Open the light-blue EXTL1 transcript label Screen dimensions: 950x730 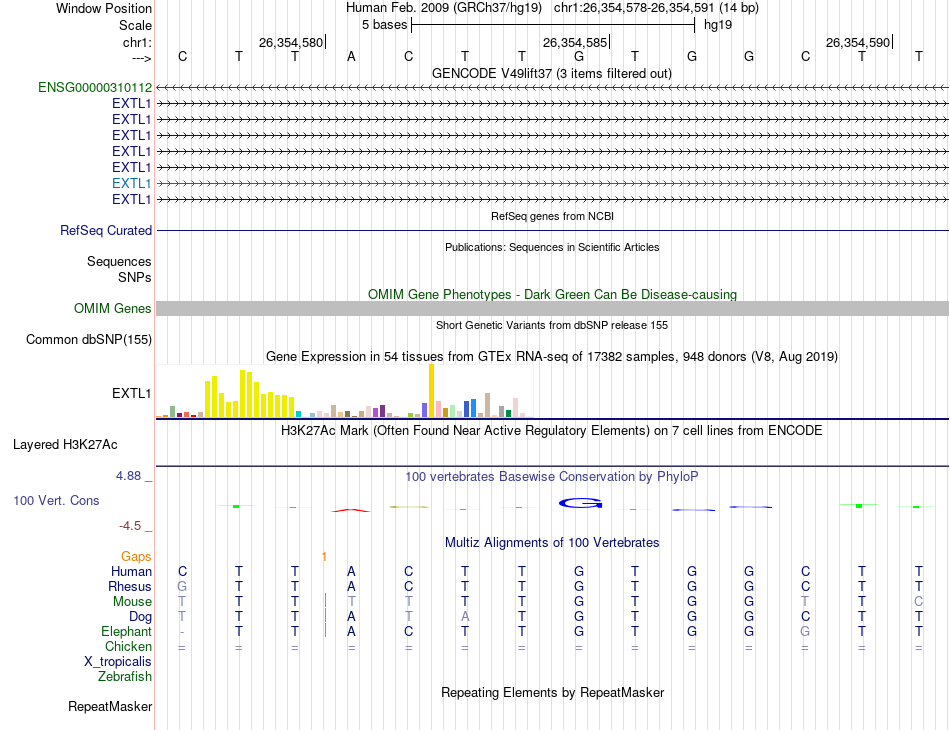point(131,184)
